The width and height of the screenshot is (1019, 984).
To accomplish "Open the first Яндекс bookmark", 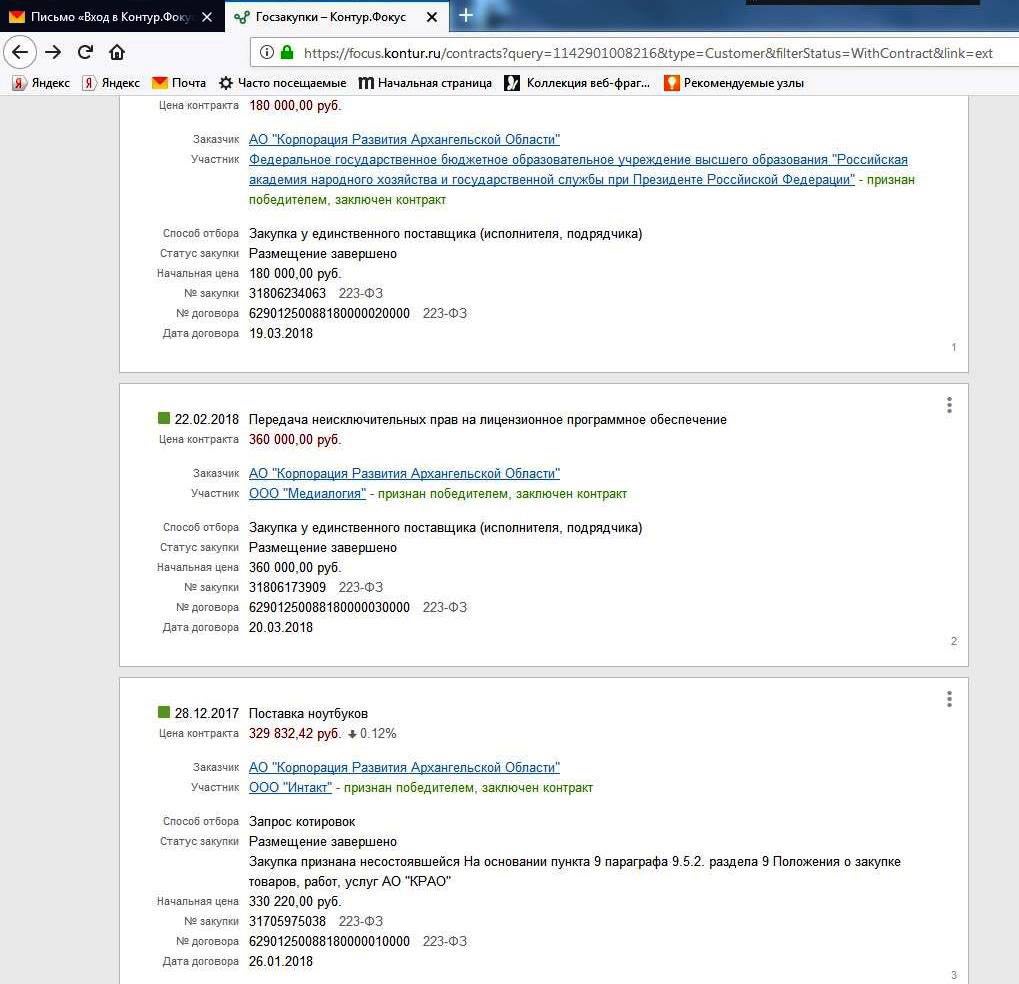I will pos(41,83).
